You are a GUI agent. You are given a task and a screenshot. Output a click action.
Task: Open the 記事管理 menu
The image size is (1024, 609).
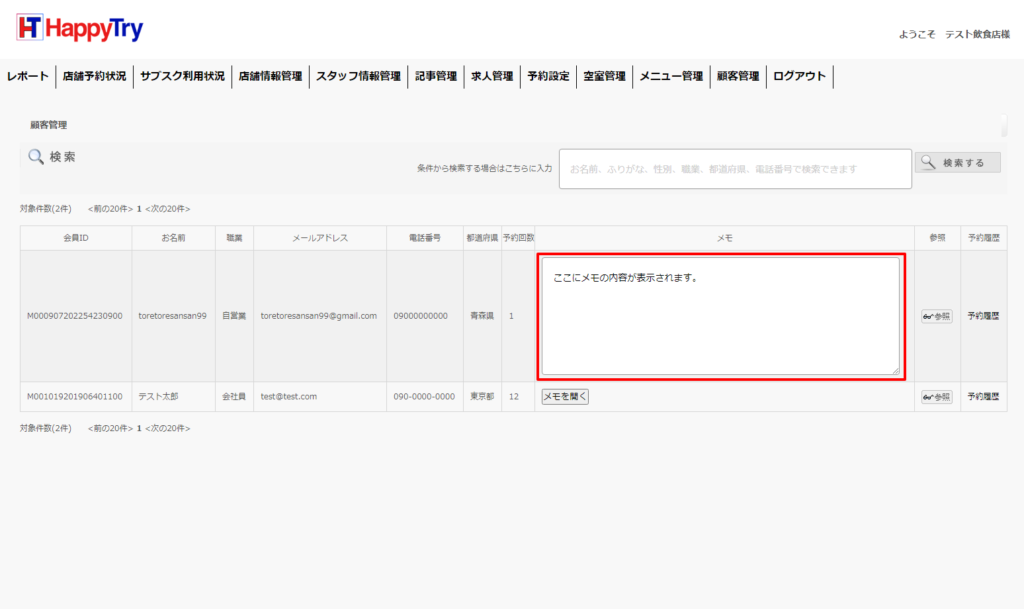click(x=436, y=76)
